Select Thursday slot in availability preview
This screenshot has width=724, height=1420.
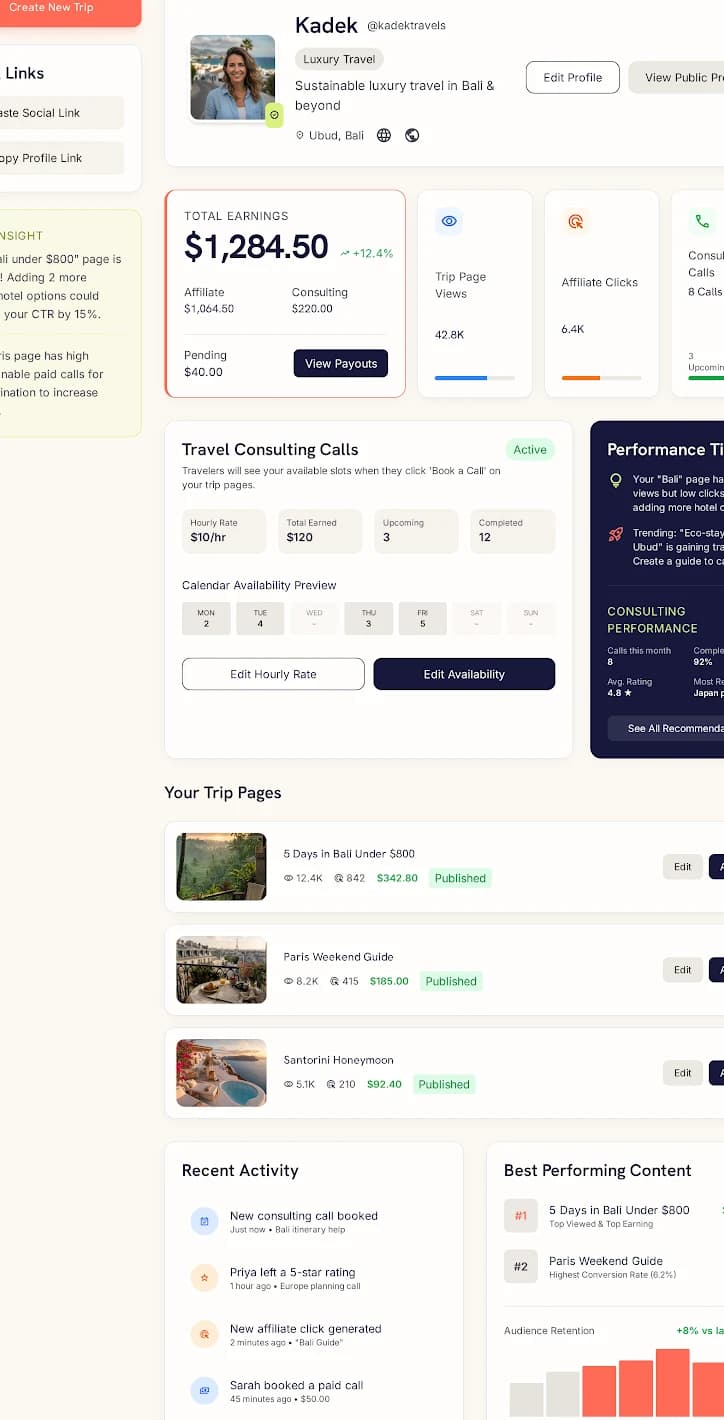[368, 619]
